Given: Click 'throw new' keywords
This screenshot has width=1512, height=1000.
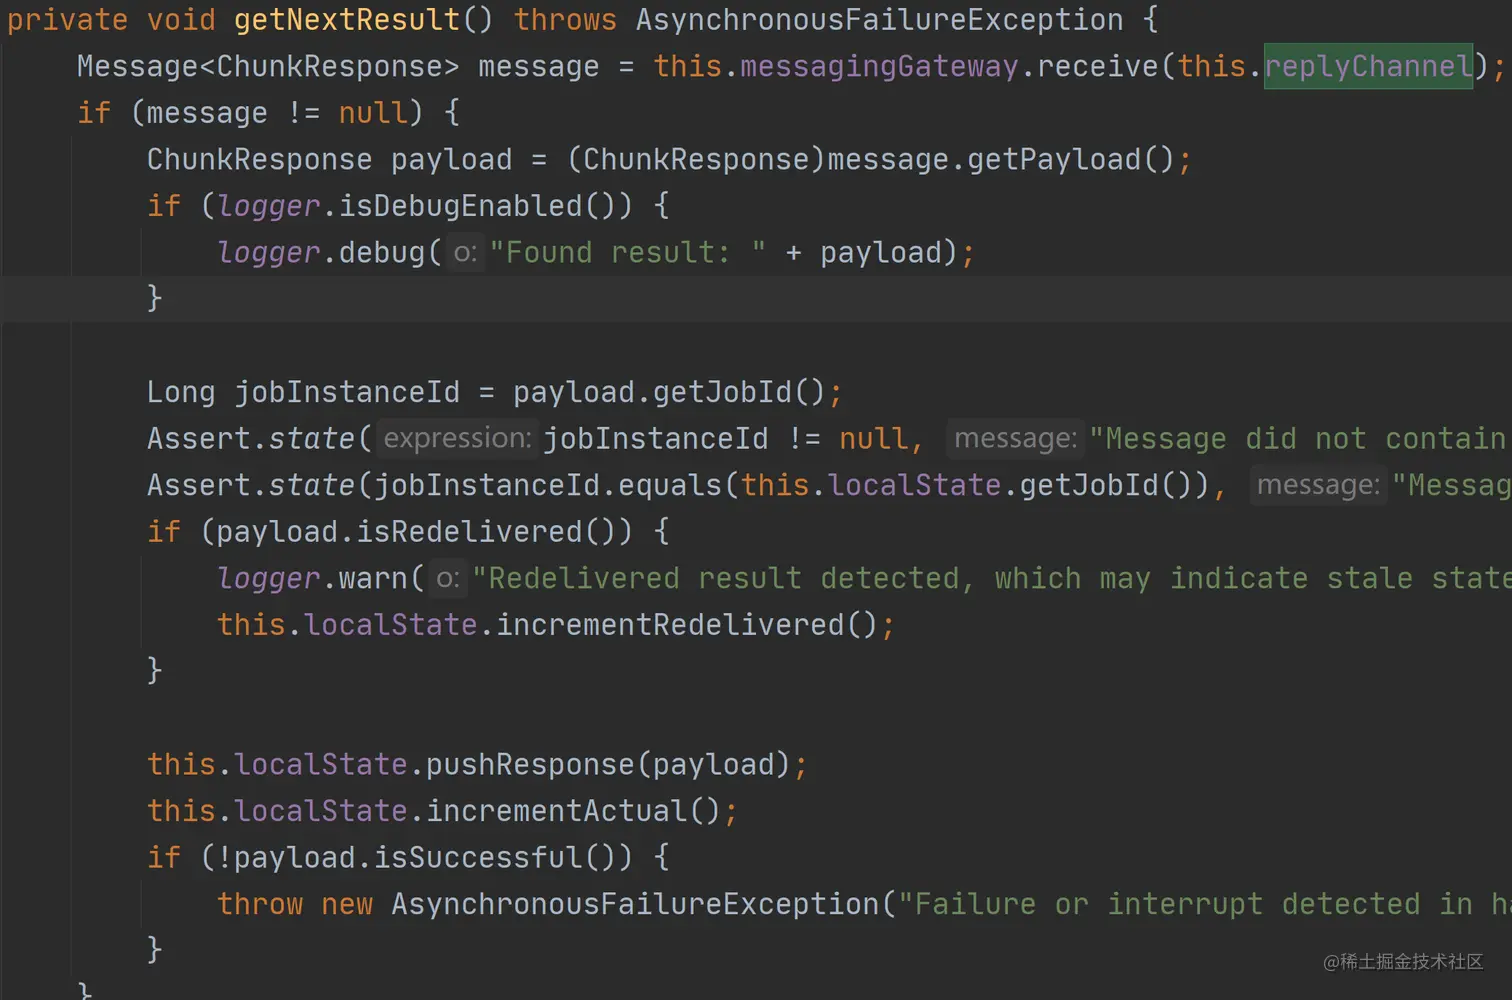Looking at the screenshot, I should point(295,904).
